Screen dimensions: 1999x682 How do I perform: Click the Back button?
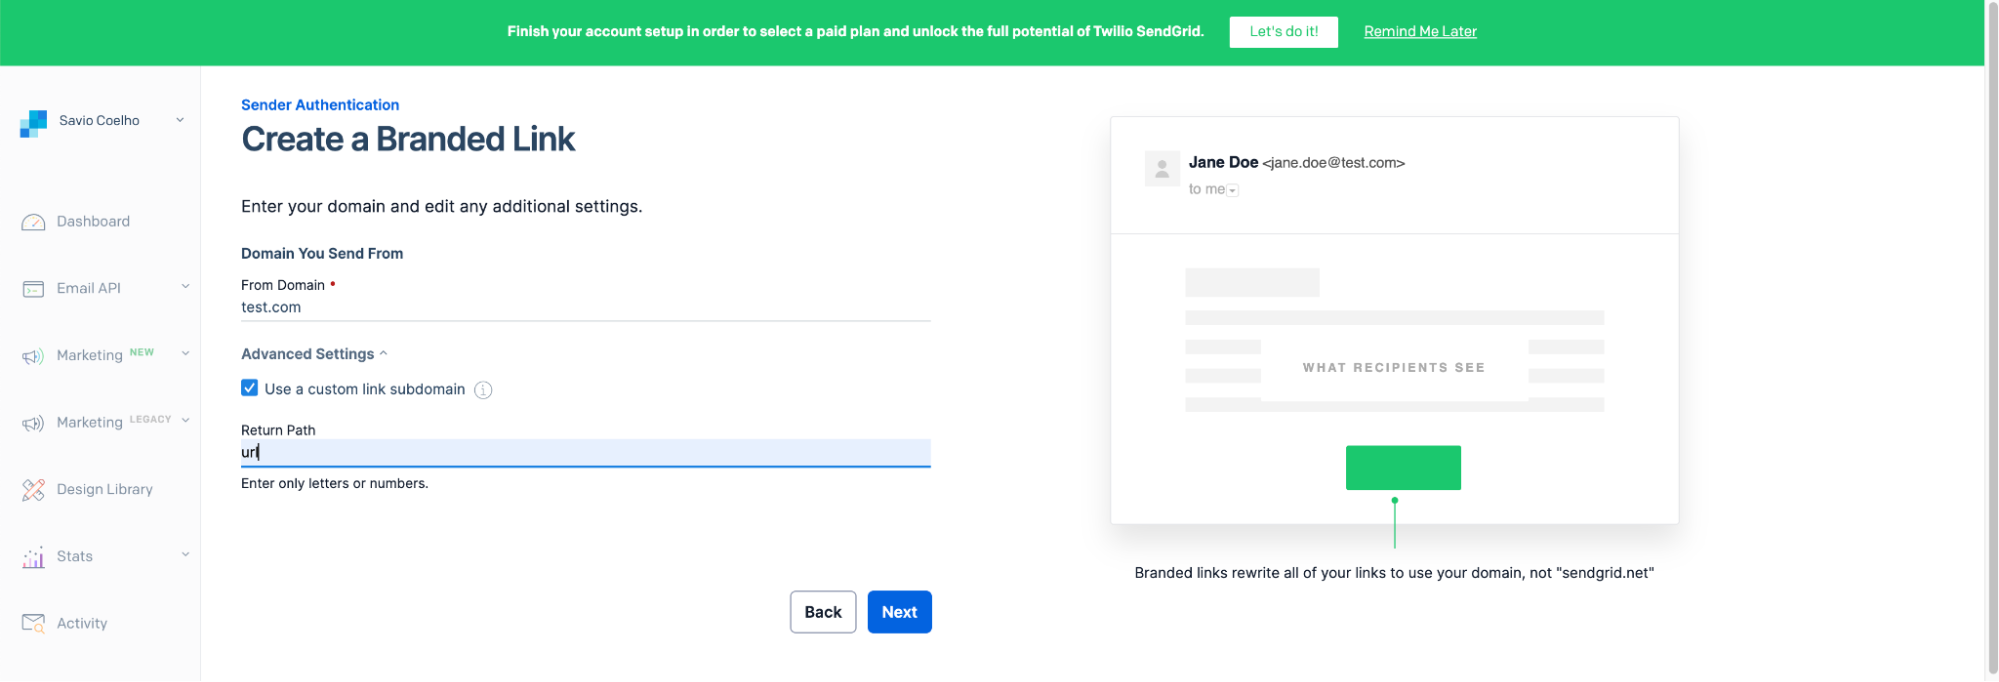tap(823, 612)
